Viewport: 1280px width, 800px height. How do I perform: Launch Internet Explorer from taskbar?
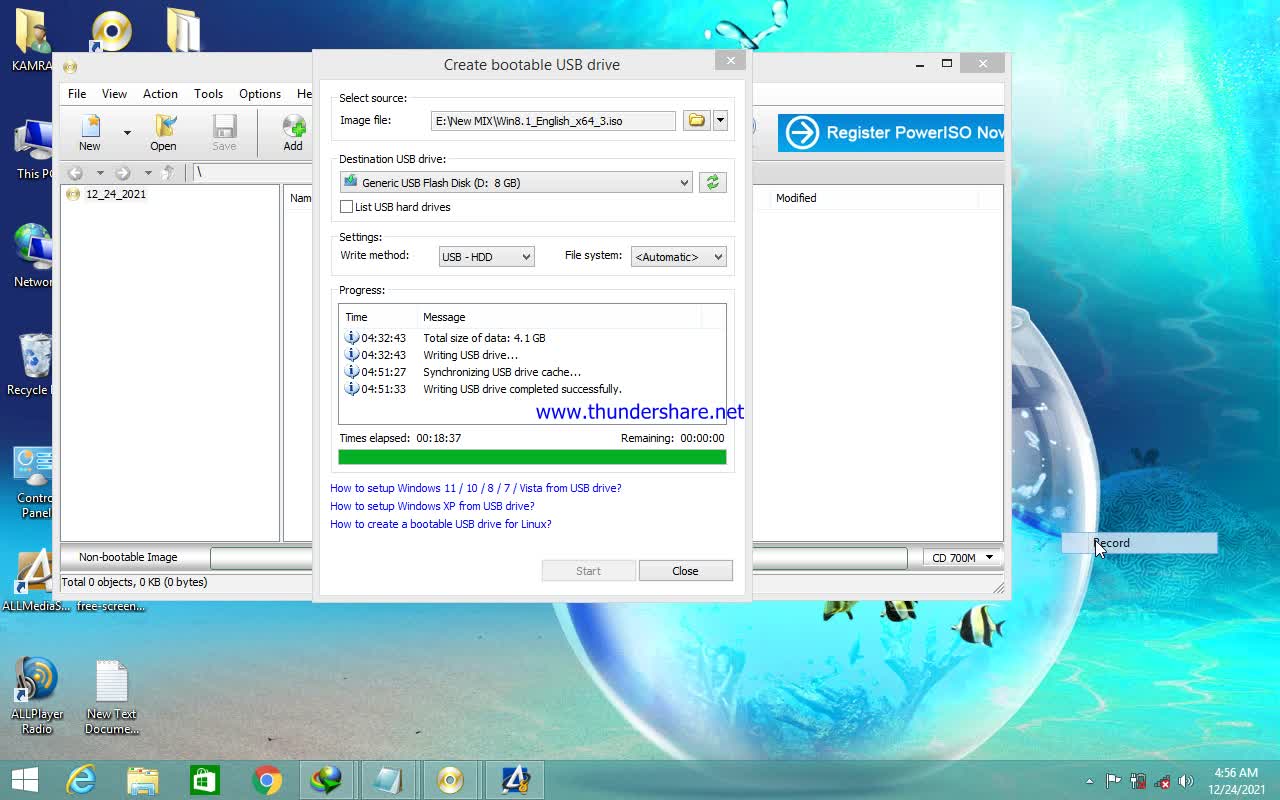tap(80, 780)
